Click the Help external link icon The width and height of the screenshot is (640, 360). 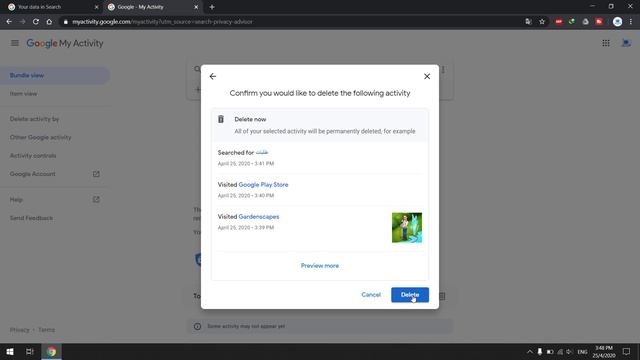click(x=96, y=200)
